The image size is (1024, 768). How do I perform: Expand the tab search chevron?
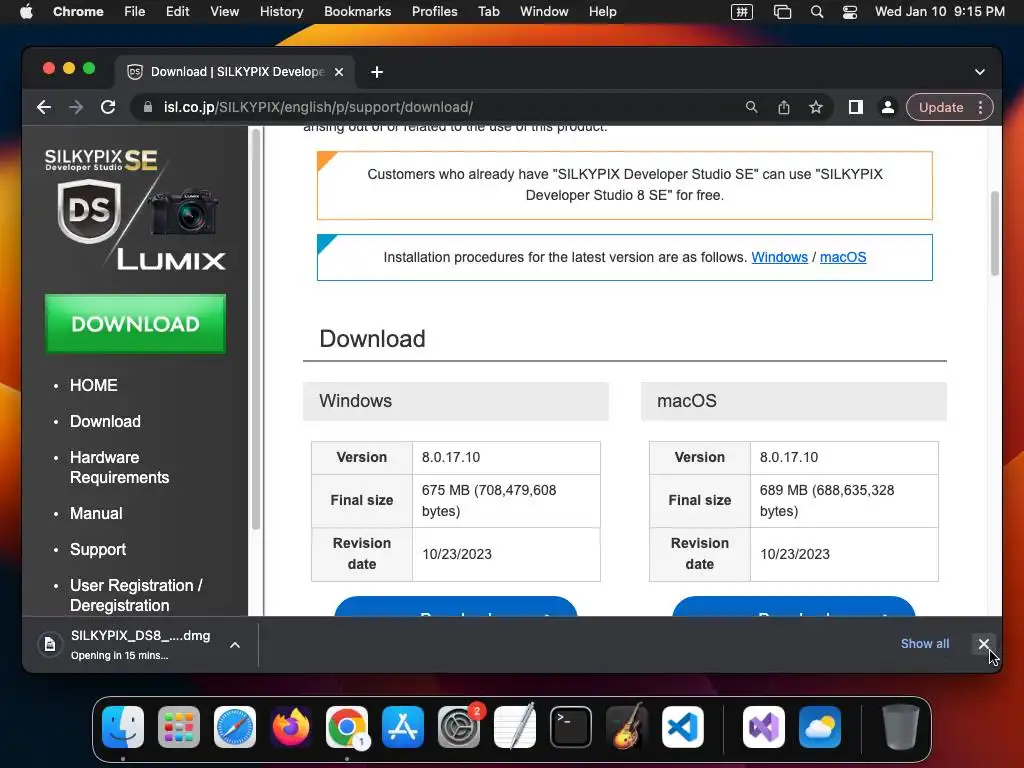click(x=980, y=72)
